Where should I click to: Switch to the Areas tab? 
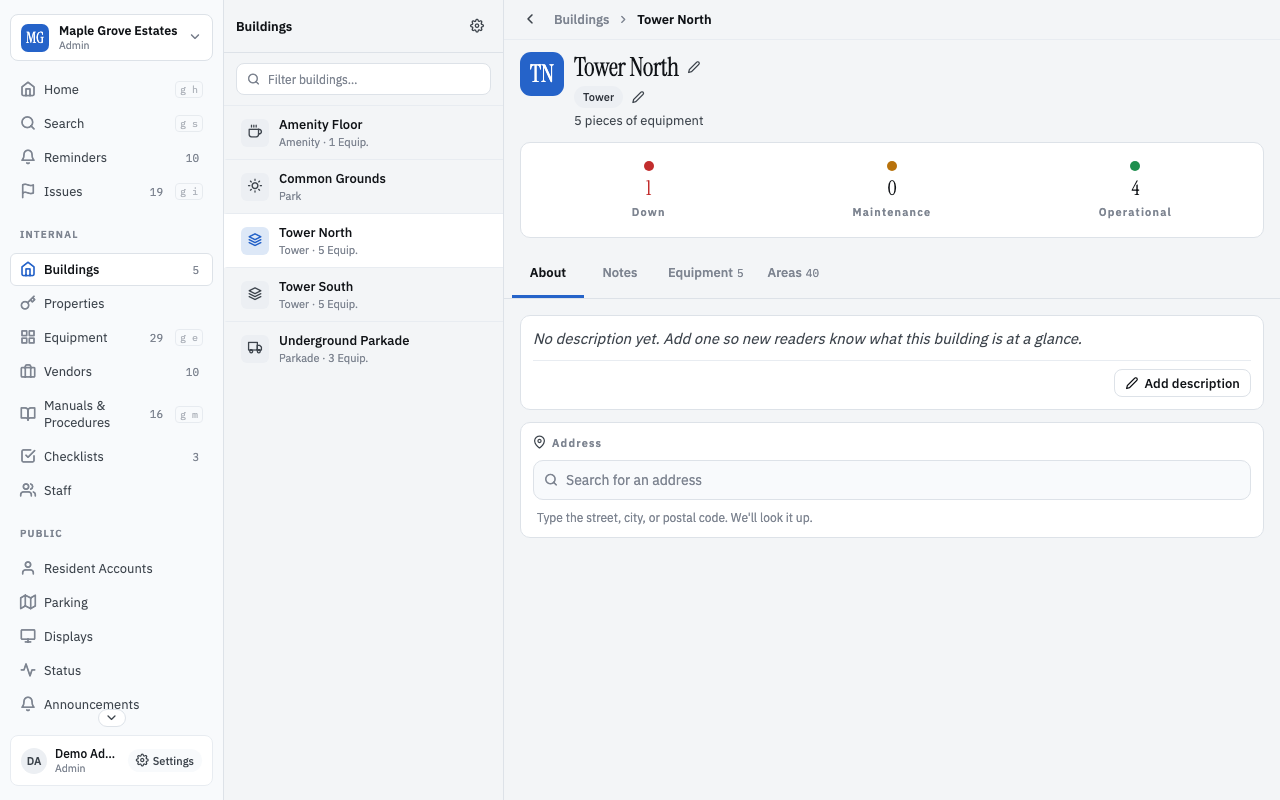click(793, 272)
